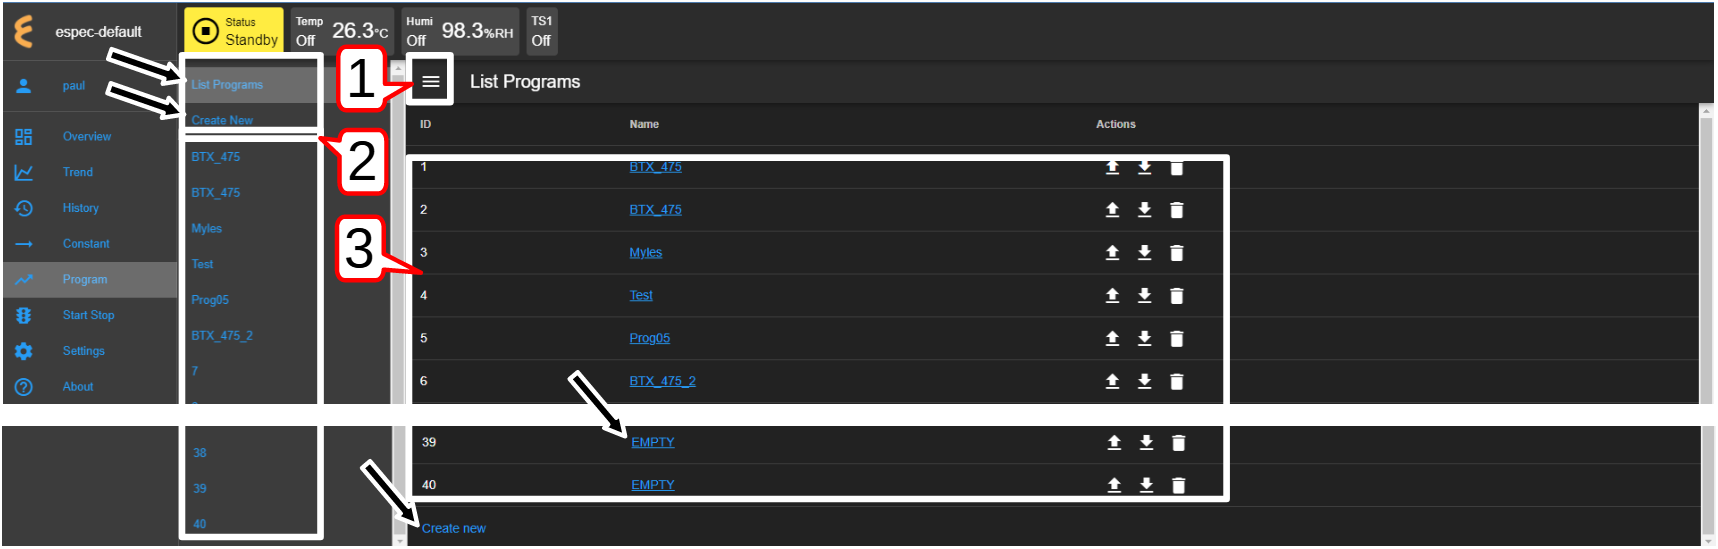Upload icon in the Test program row
1718x549 pixels.
[x=1112, y=296]
